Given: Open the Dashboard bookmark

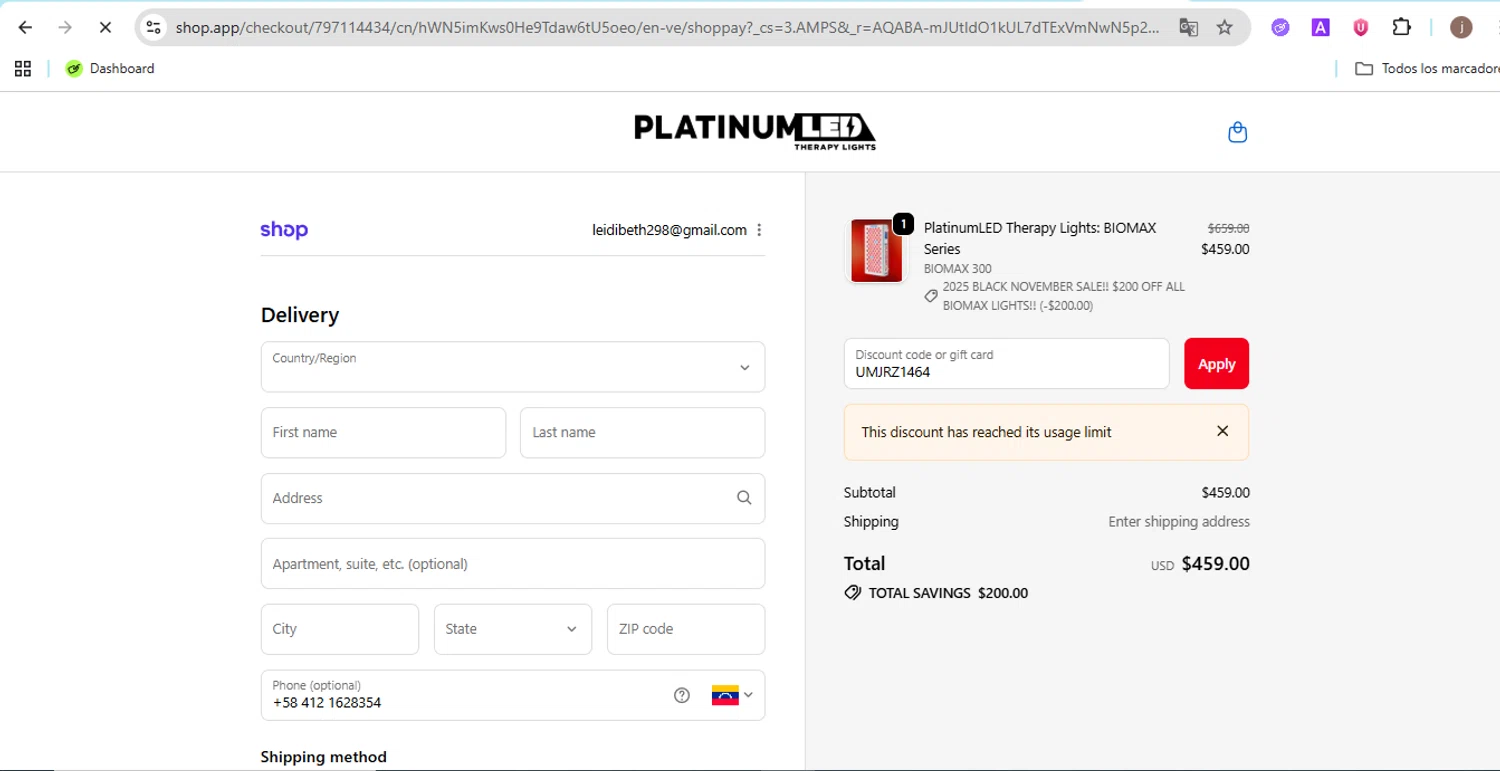Looking at the screenshot, I should pyautogui.click(x=110, y=68).
